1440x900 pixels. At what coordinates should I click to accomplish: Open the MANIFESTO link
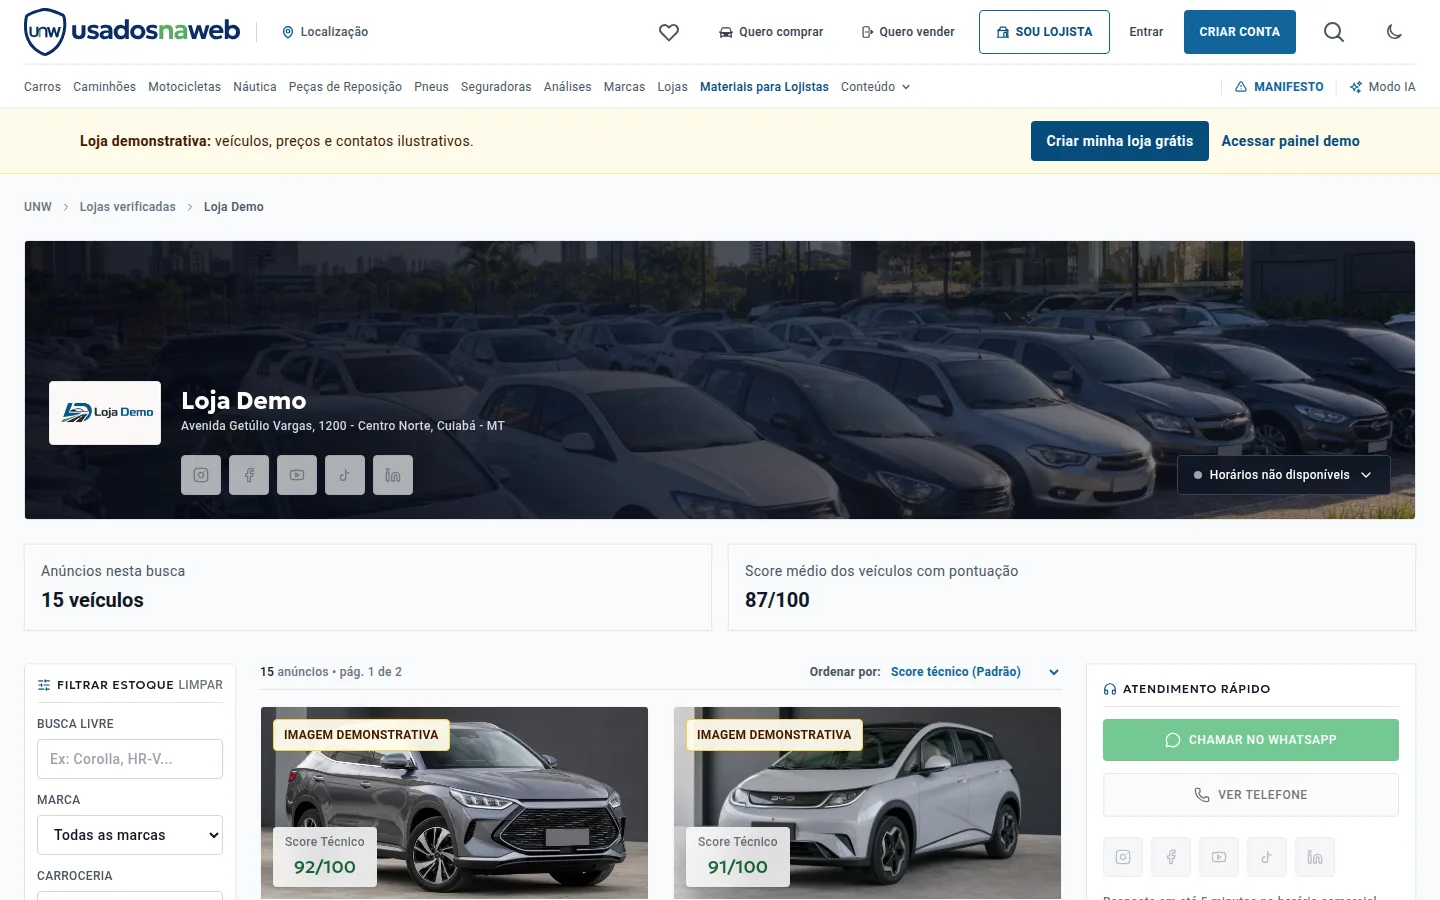(x=1279, y=87)
